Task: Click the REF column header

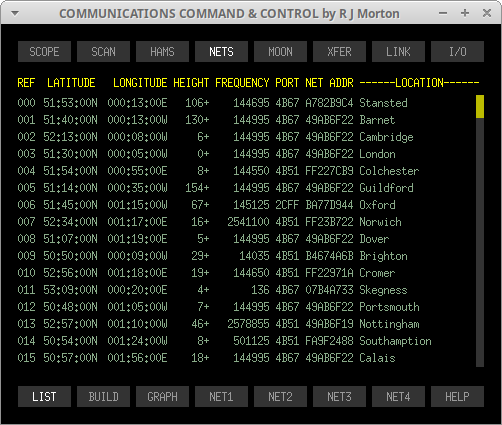Action: click(x=26, y=83)
